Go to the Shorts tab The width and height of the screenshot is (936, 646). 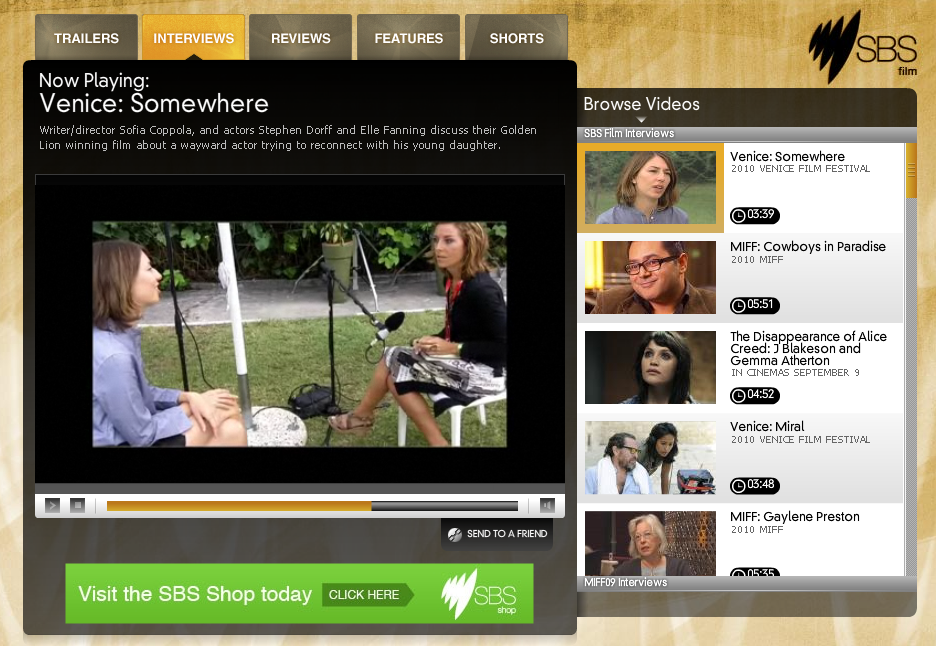click(516, 38)
